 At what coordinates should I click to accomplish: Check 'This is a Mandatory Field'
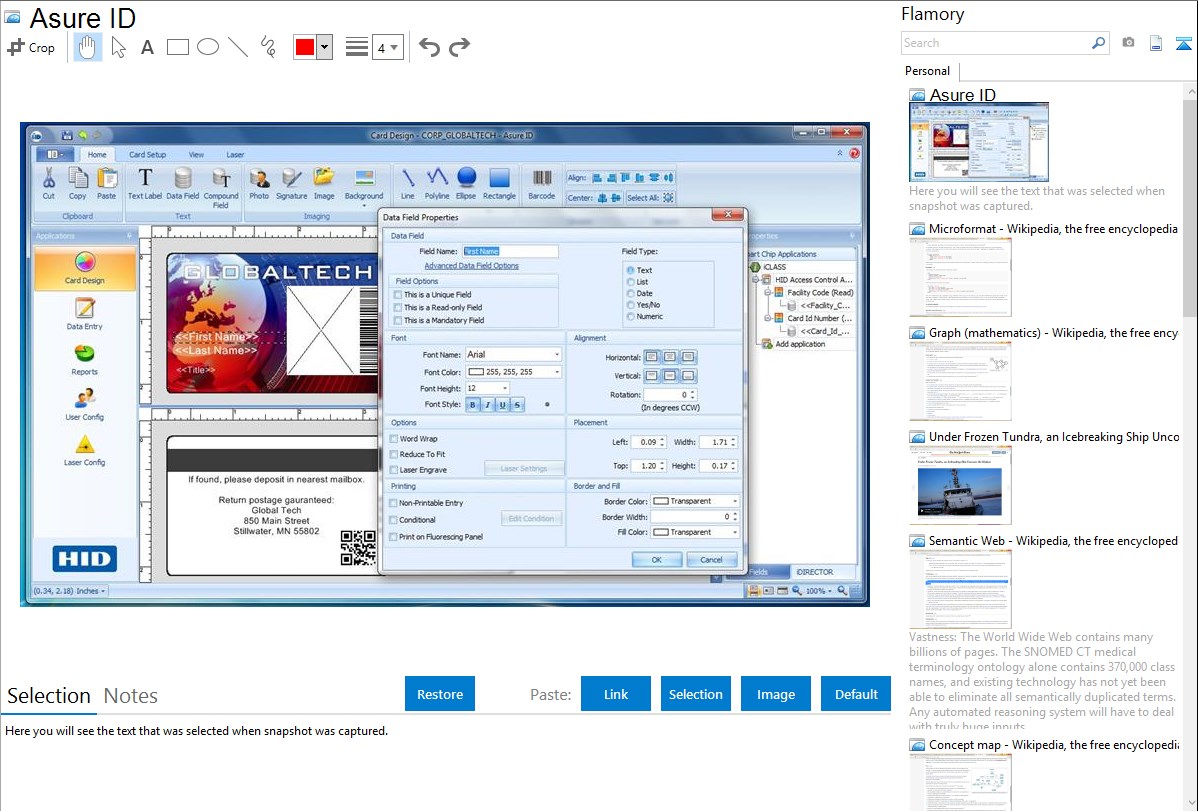coord(397,320)
